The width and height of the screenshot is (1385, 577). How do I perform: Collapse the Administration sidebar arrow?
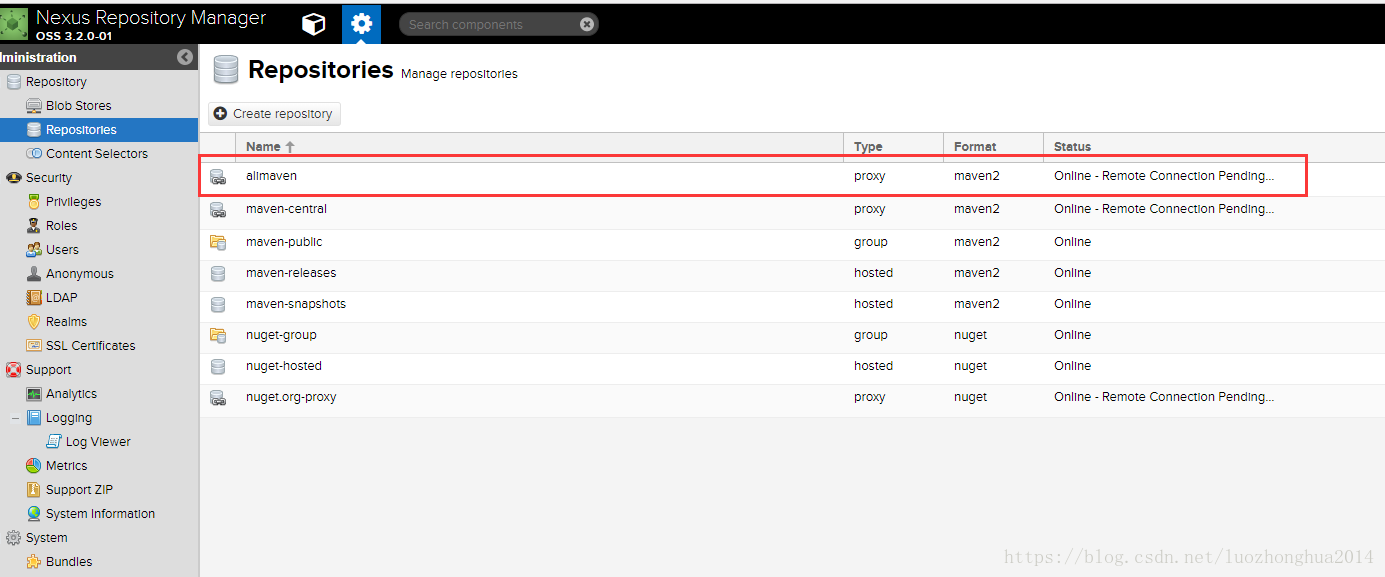185,57
